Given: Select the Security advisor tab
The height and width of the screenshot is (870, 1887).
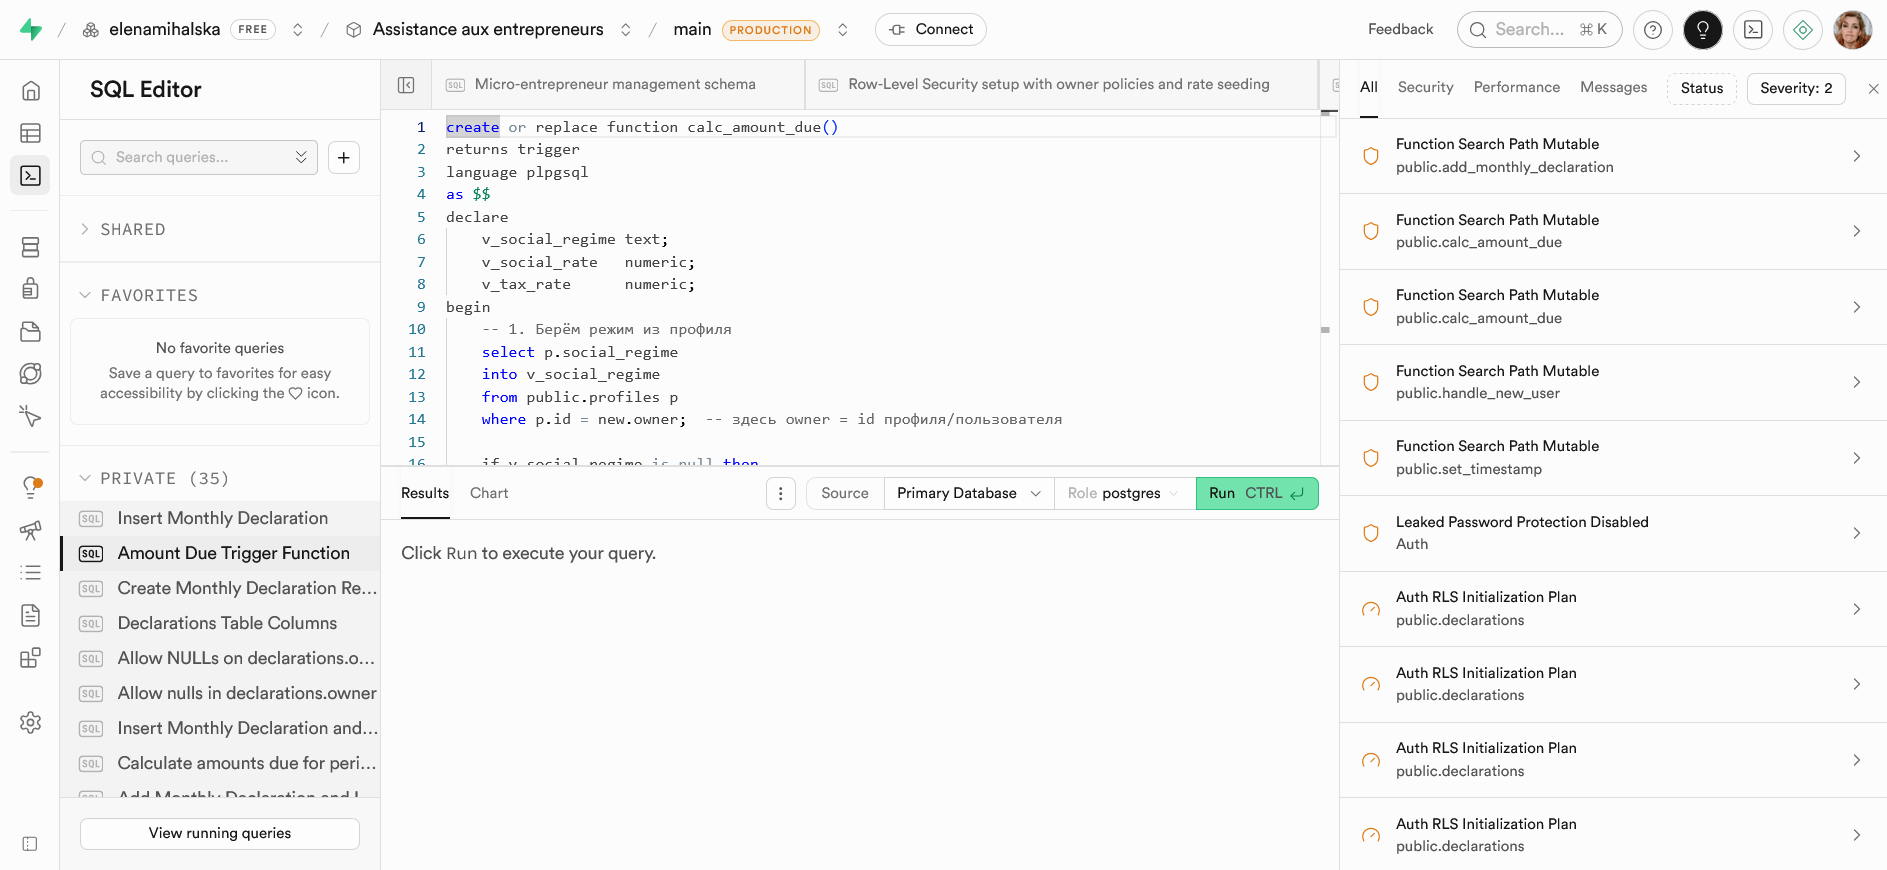Looking at the screenshot, I should tap(1425, 88).
